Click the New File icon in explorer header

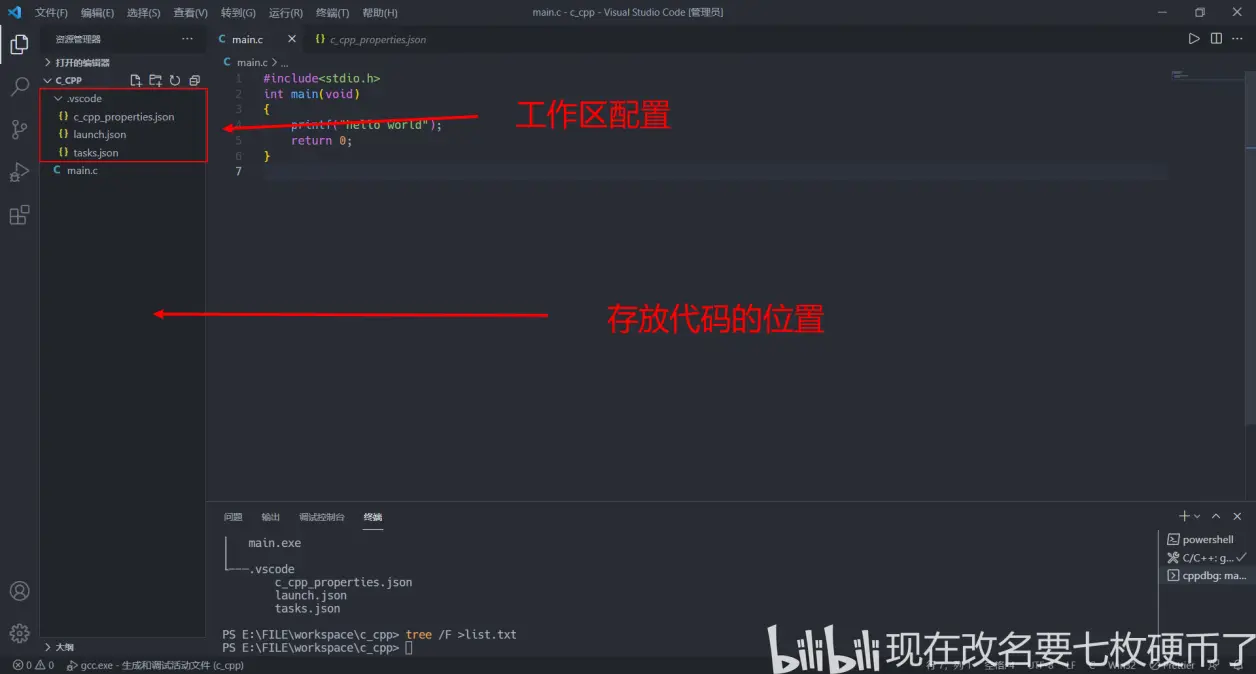[x=136, y=80]
